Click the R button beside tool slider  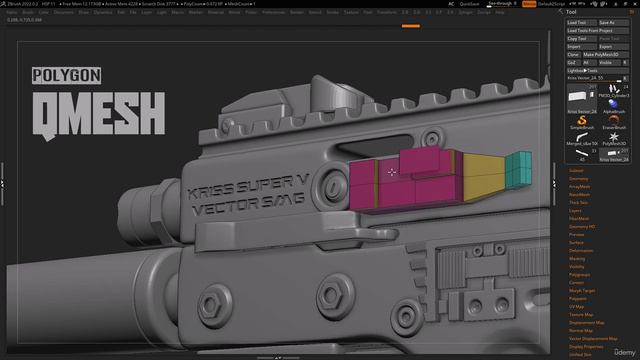pos(625,78)
